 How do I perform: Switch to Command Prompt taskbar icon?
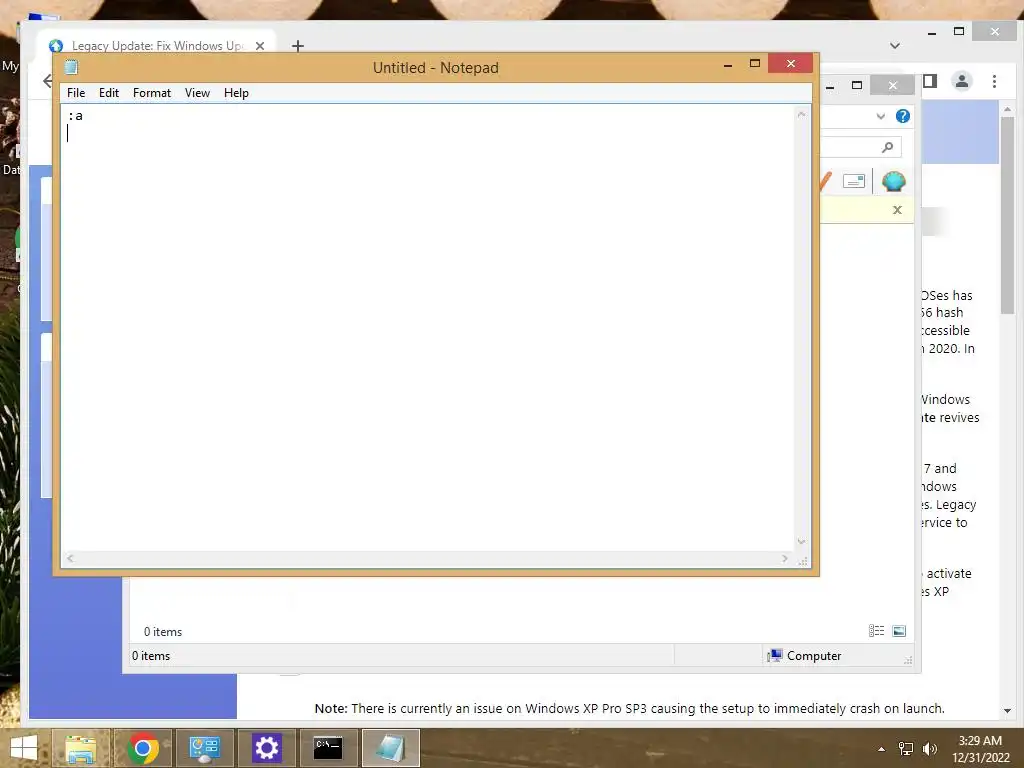click(x=328, y=748)
